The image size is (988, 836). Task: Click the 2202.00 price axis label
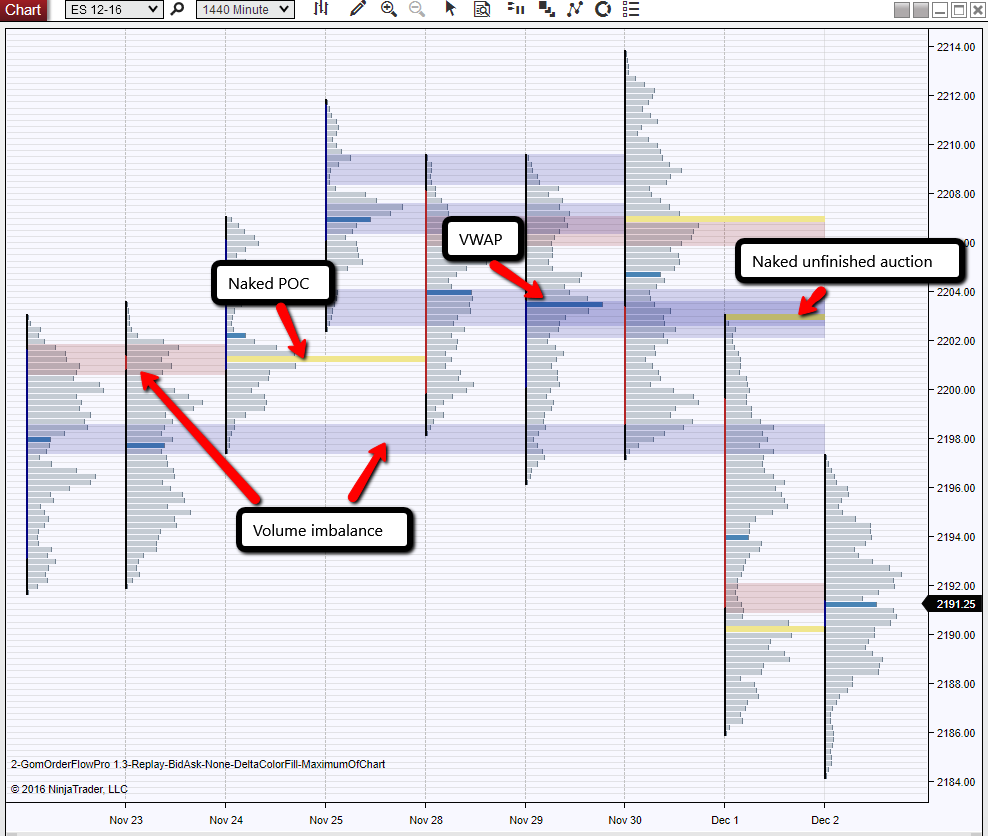coord(956,341)
